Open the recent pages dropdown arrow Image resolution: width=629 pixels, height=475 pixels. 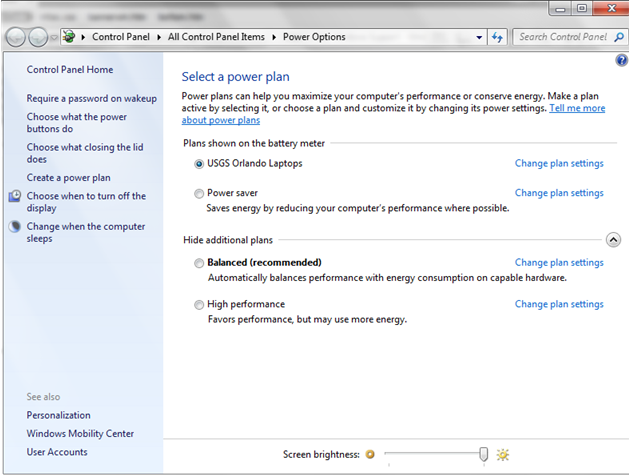pos(54,37)
